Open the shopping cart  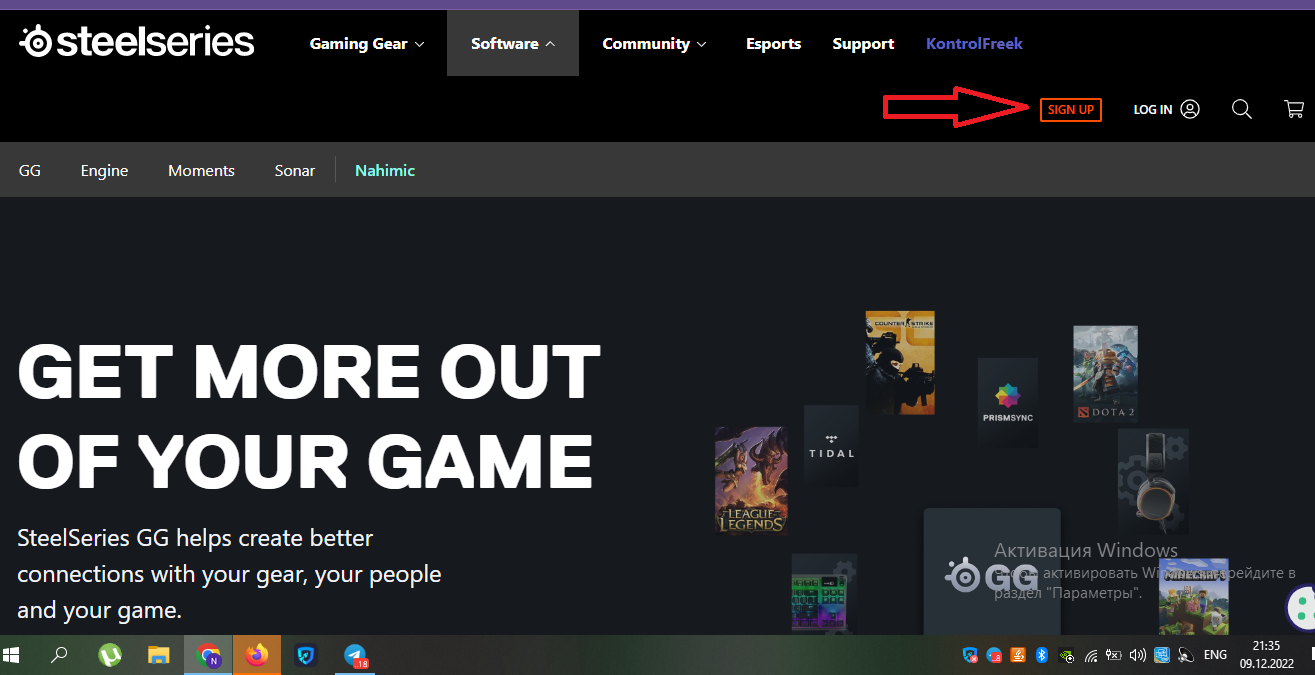coord(1294,109)
